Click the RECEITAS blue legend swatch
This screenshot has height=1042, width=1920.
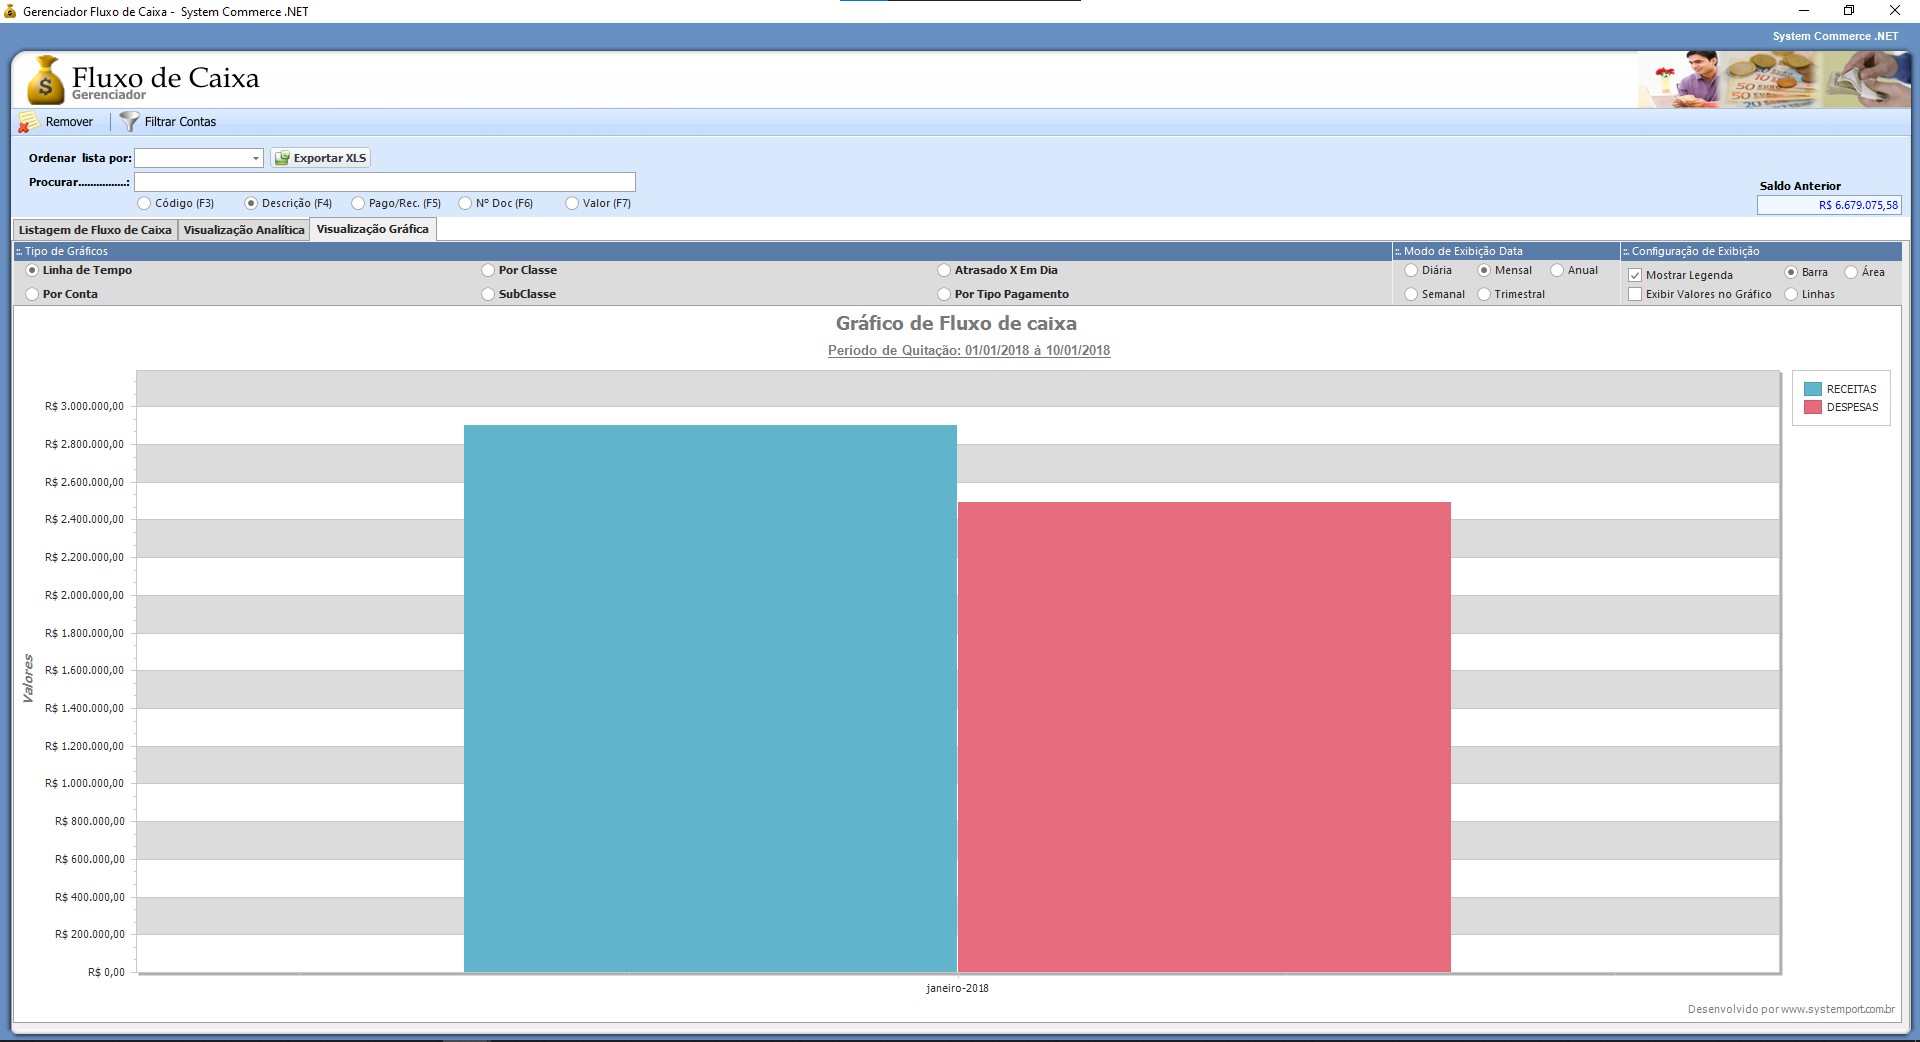click(x=1813, y=389)
